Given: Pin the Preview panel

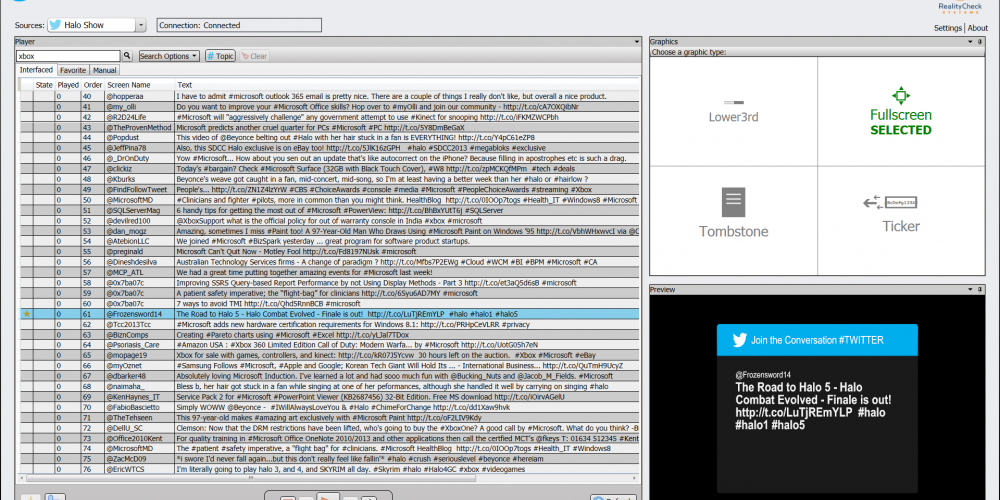Looking at the screenshot, I should pyautogui.click(x=980, y=290).
